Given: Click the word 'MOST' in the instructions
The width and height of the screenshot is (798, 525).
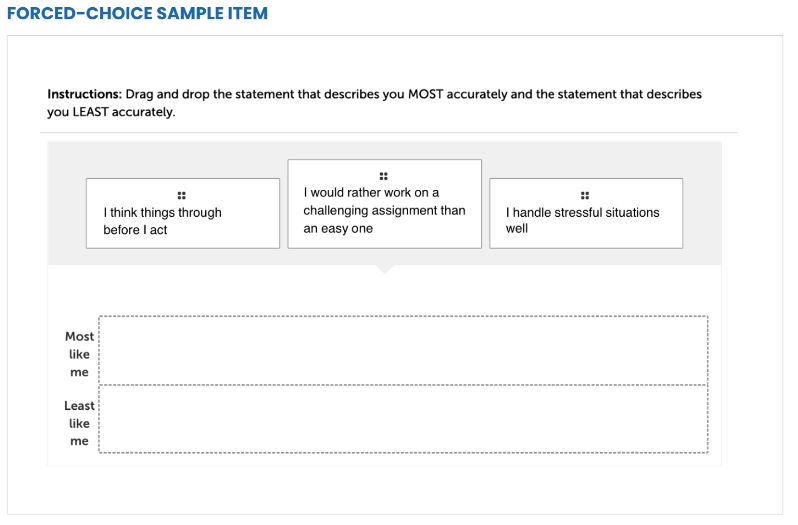Looking at the screenshot, I should coord(426,94).
